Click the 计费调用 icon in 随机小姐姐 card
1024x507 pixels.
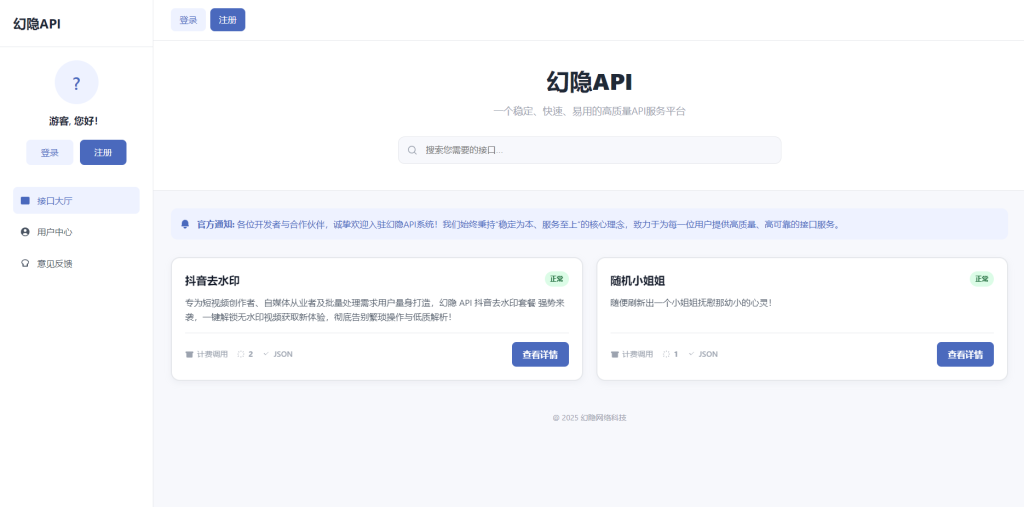615,354
